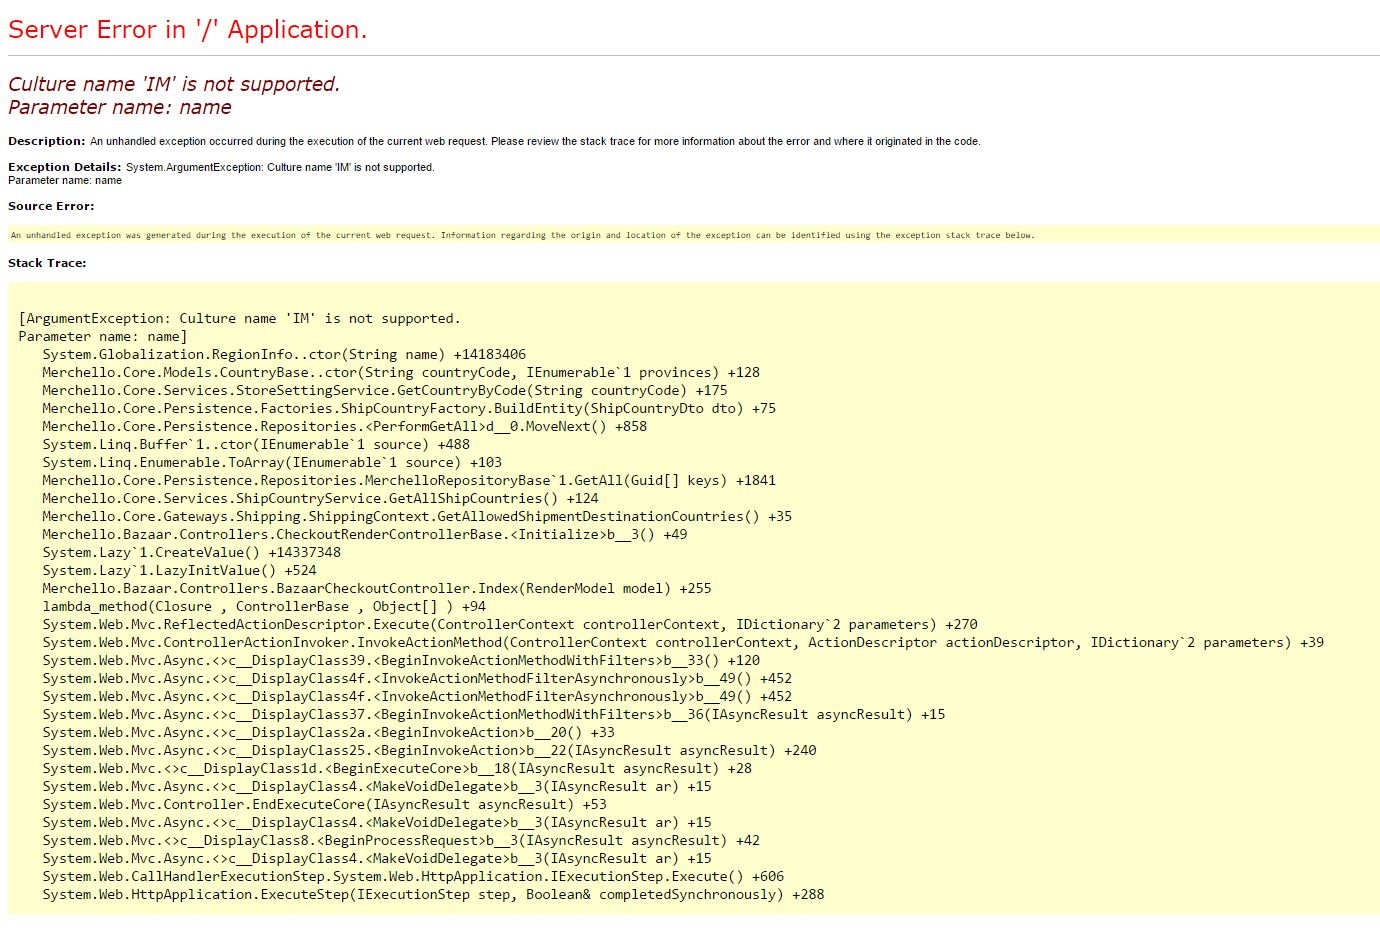The image size is (1380, 929).
Task: Click the 'GetAllowedShipmentDestinationCountries' stack line
Action: tap(416, 517)
